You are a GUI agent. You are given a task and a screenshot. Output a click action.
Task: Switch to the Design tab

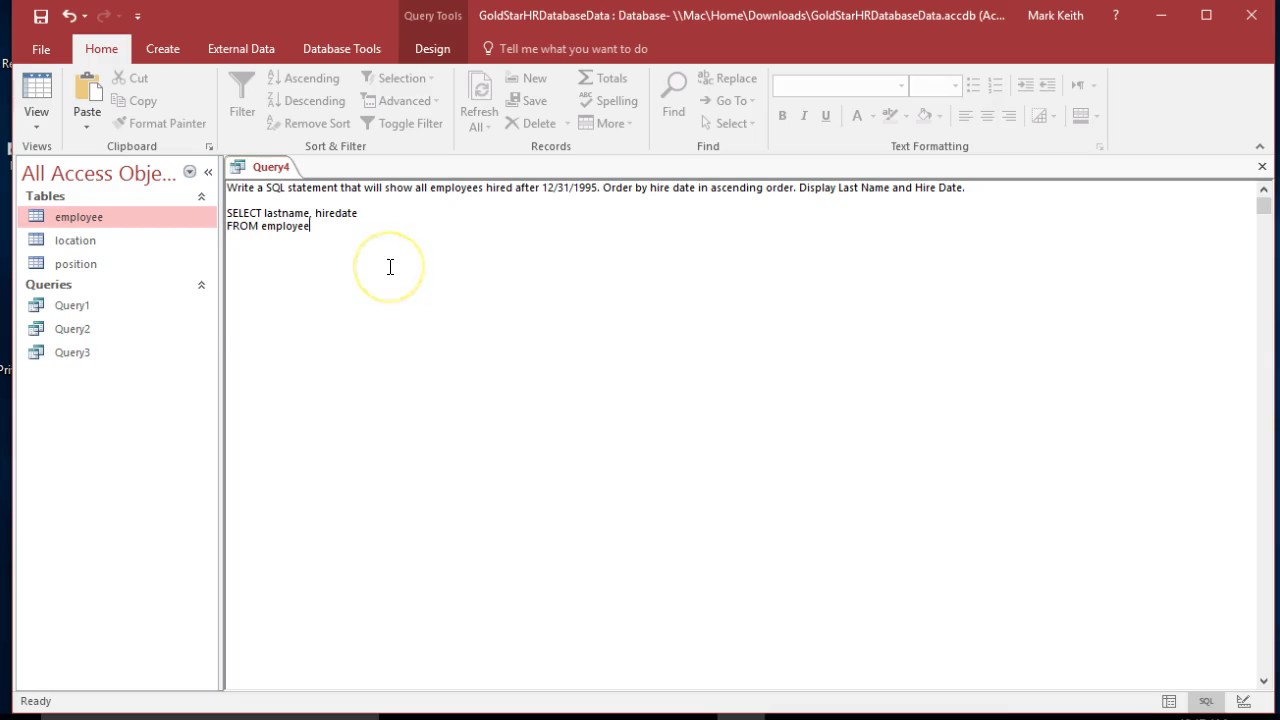(432, 49)
